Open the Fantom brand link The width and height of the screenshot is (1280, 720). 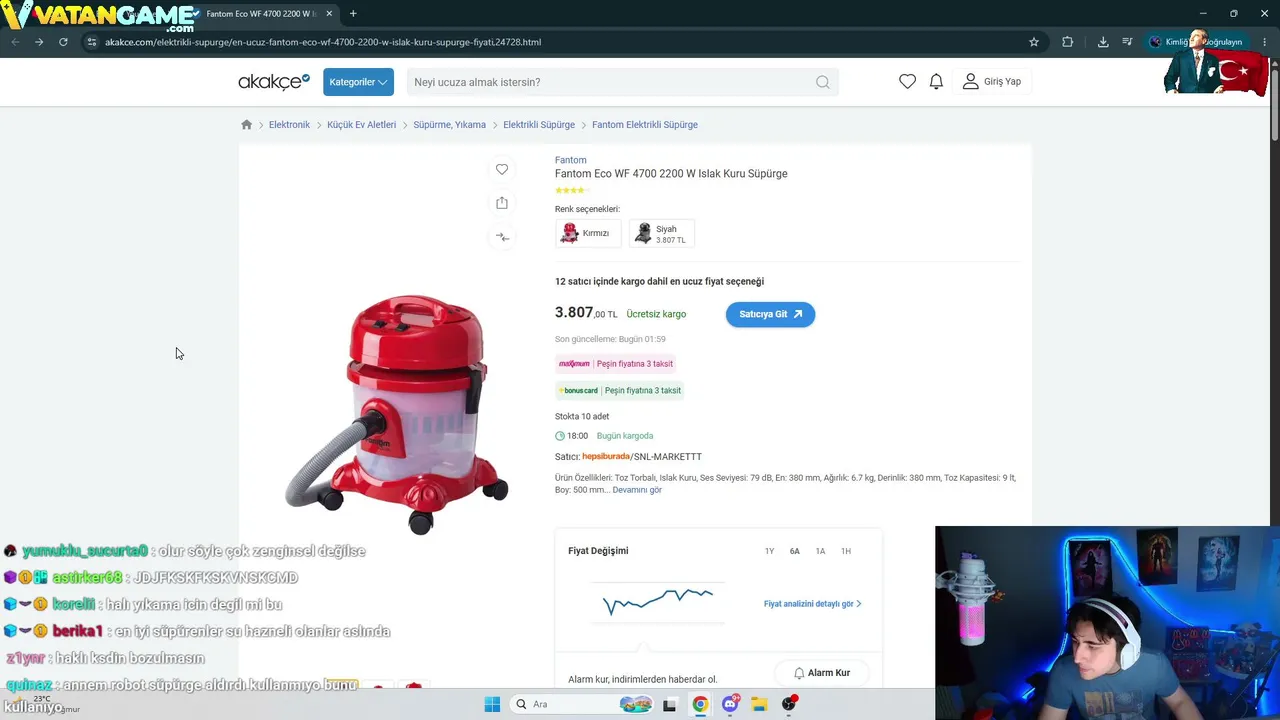[571, 160]
